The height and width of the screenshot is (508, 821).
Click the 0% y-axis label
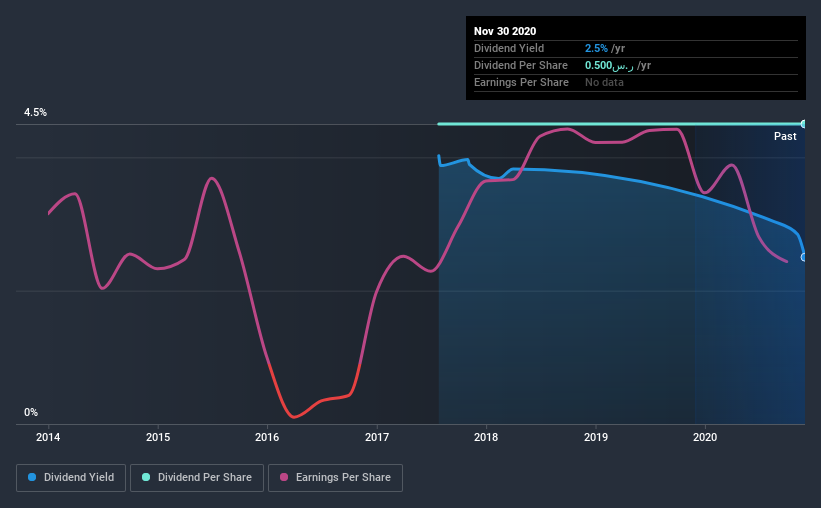point(31,413)
